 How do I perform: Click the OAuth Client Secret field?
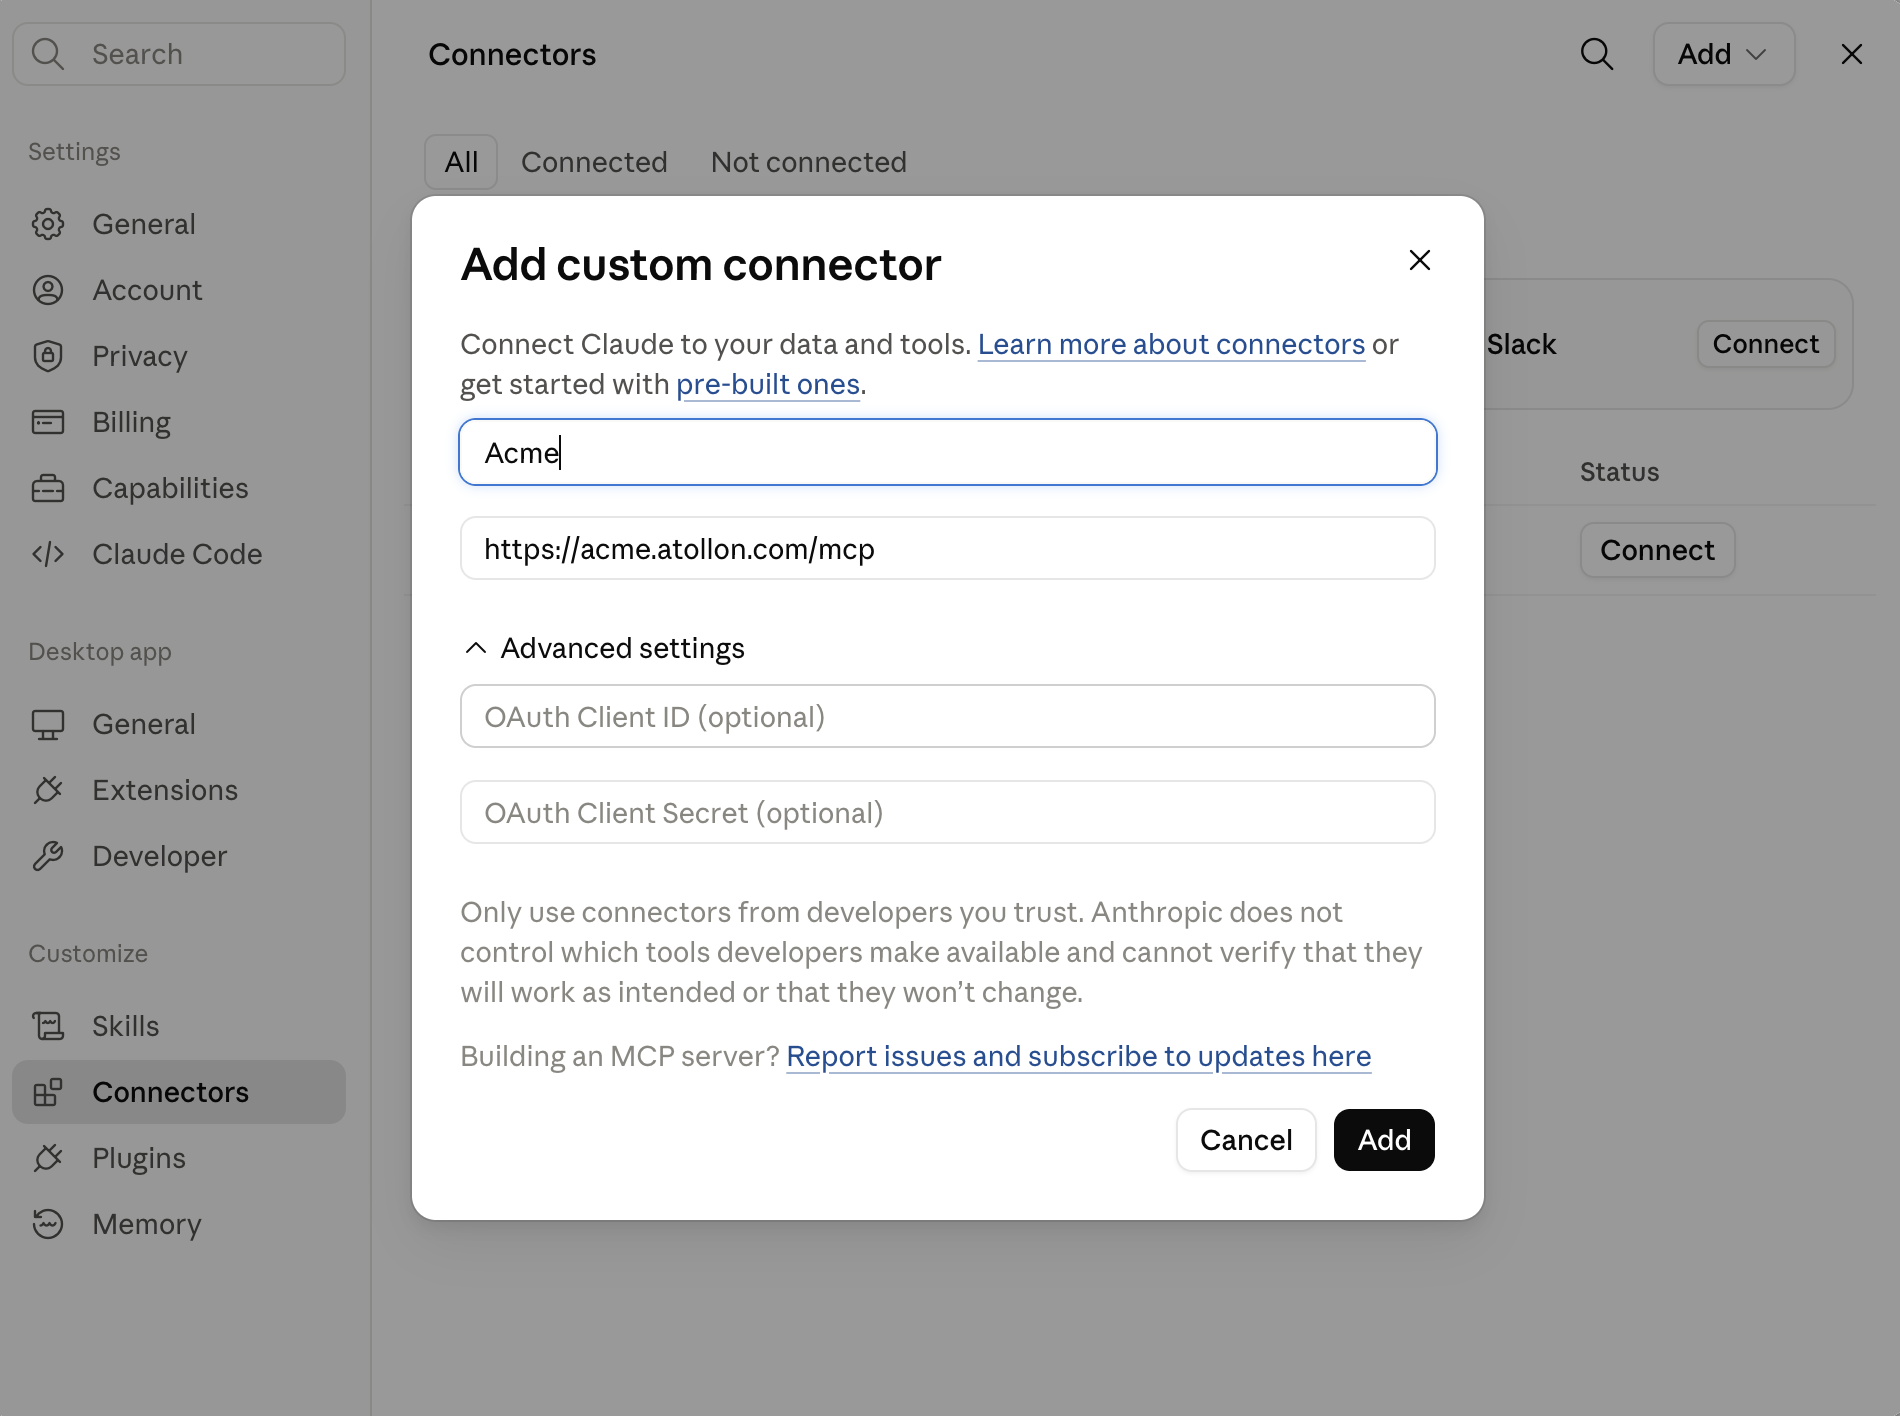click(948, 812)
